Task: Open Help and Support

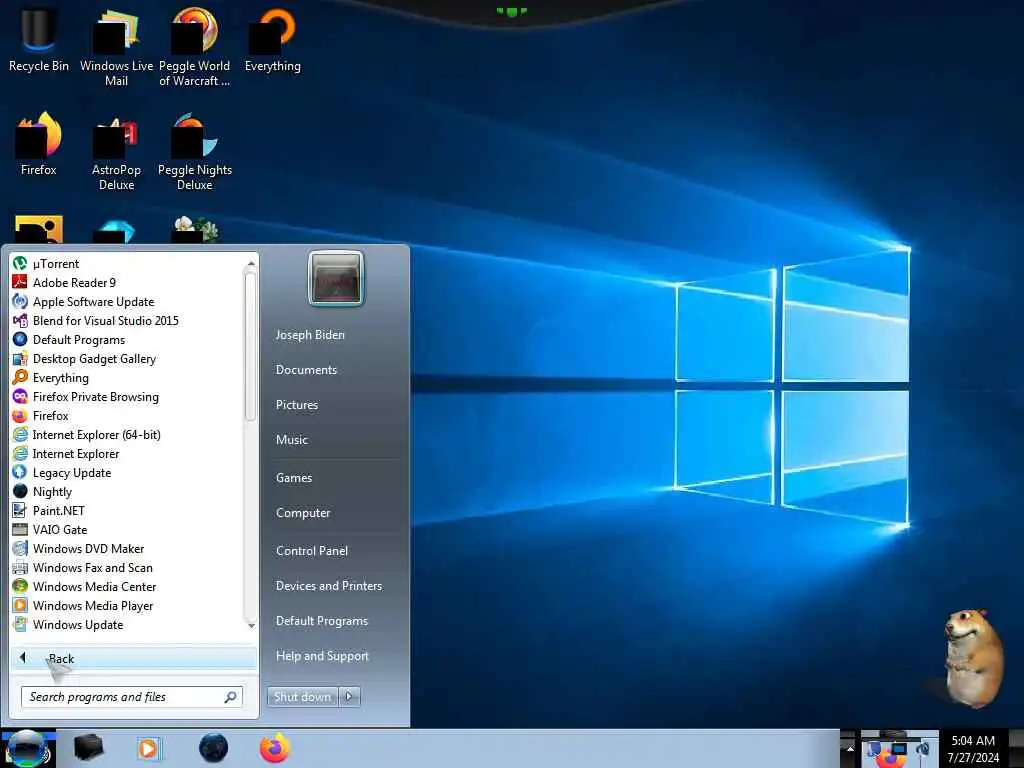Action: tap(323, 656)
